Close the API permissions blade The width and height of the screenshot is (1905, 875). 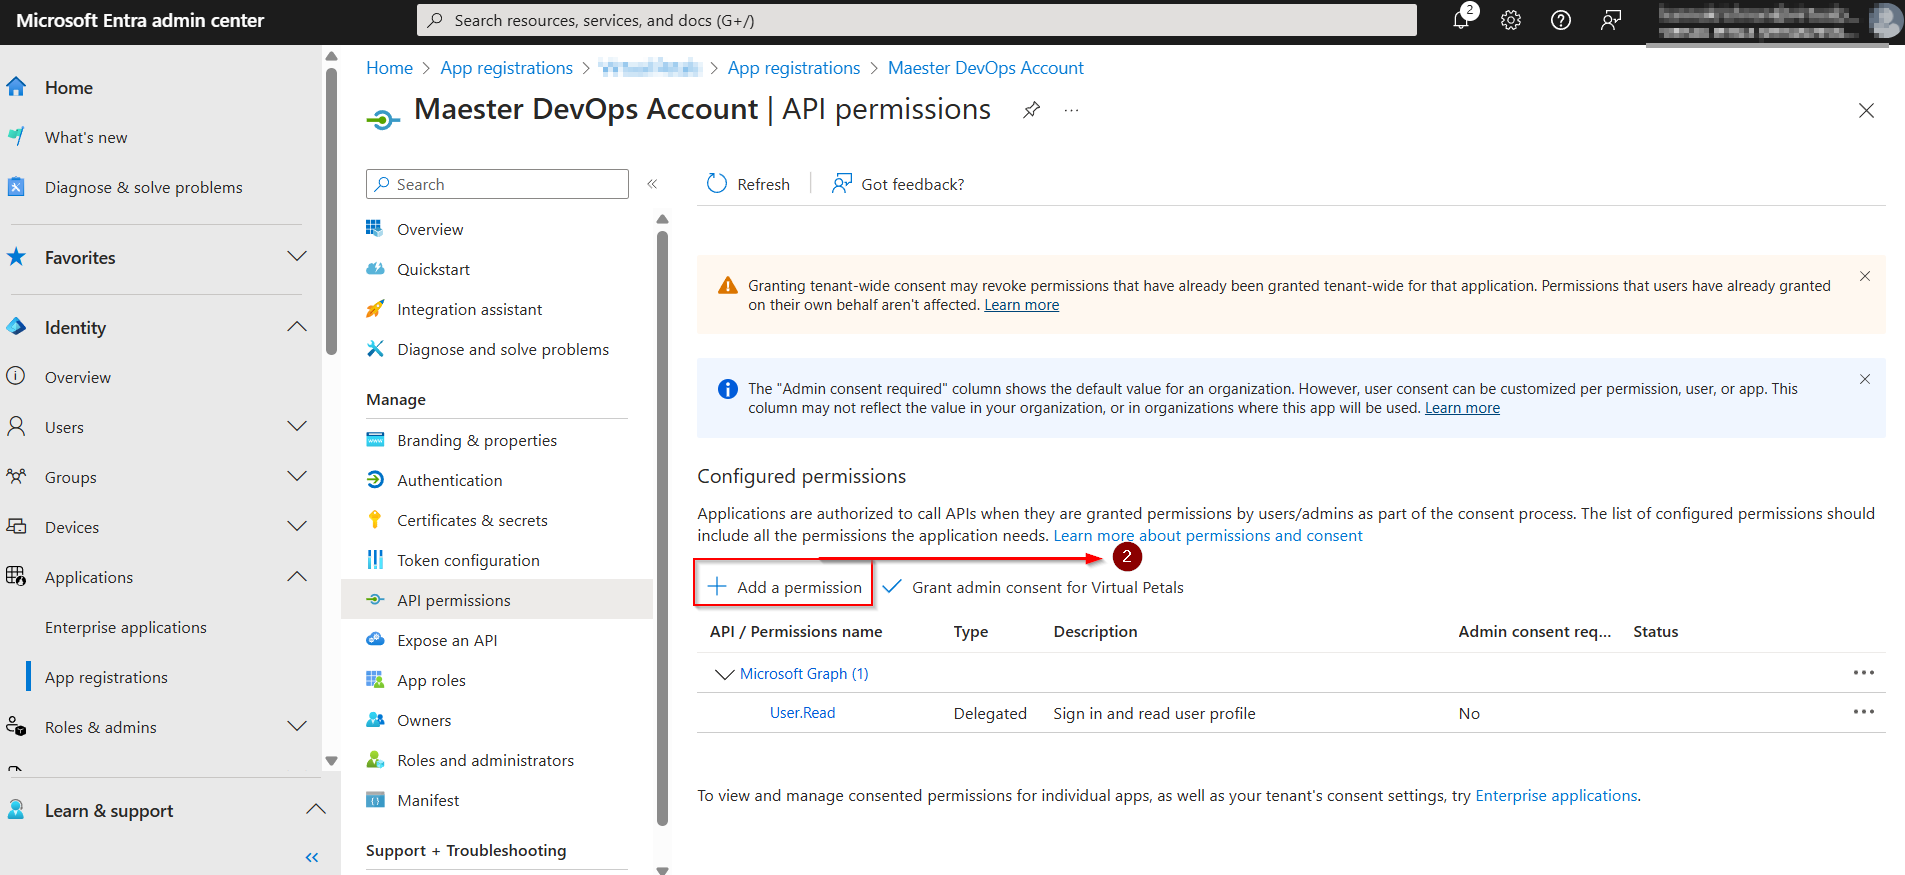coord(1866,111)
